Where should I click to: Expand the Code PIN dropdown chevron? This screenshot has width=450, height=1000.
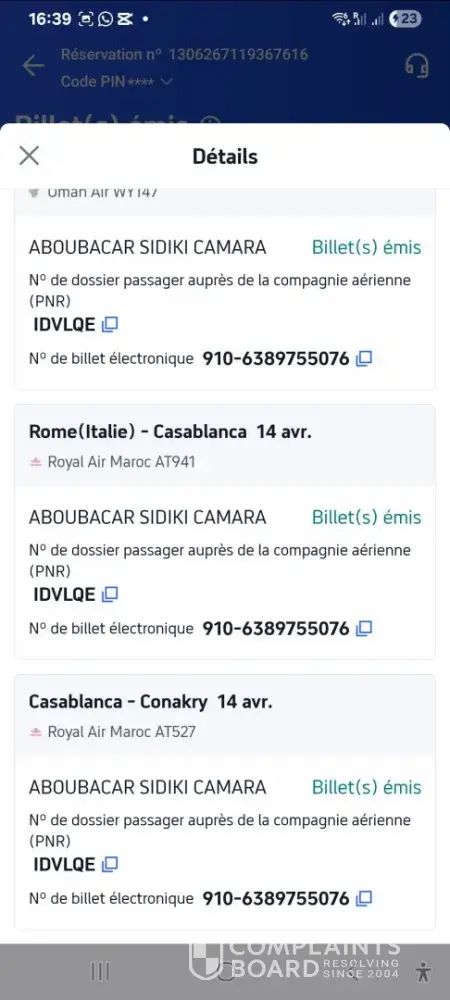[166, 82]
